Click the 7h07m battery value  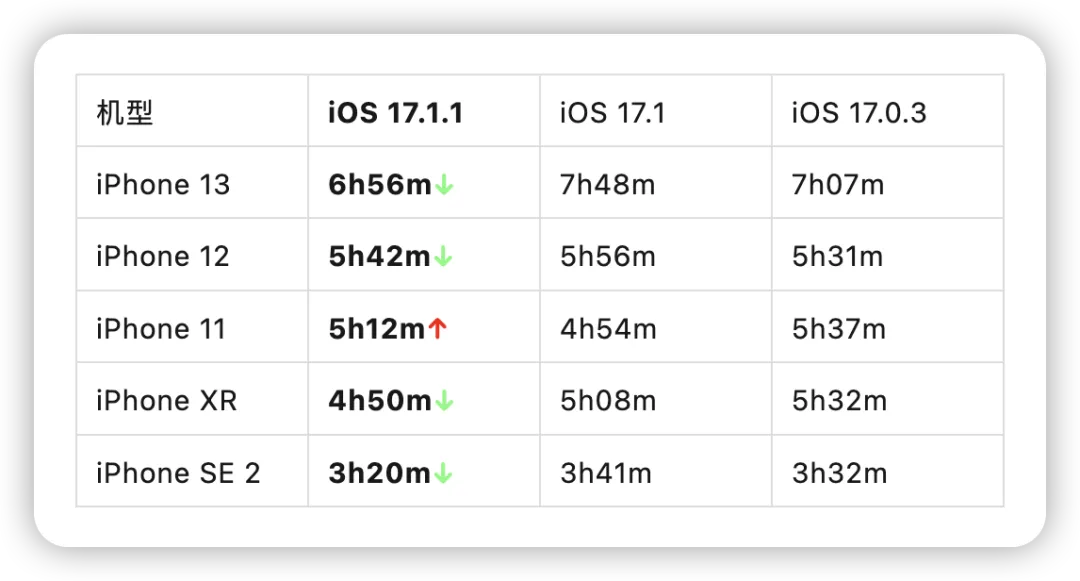(x=838, y=185)
